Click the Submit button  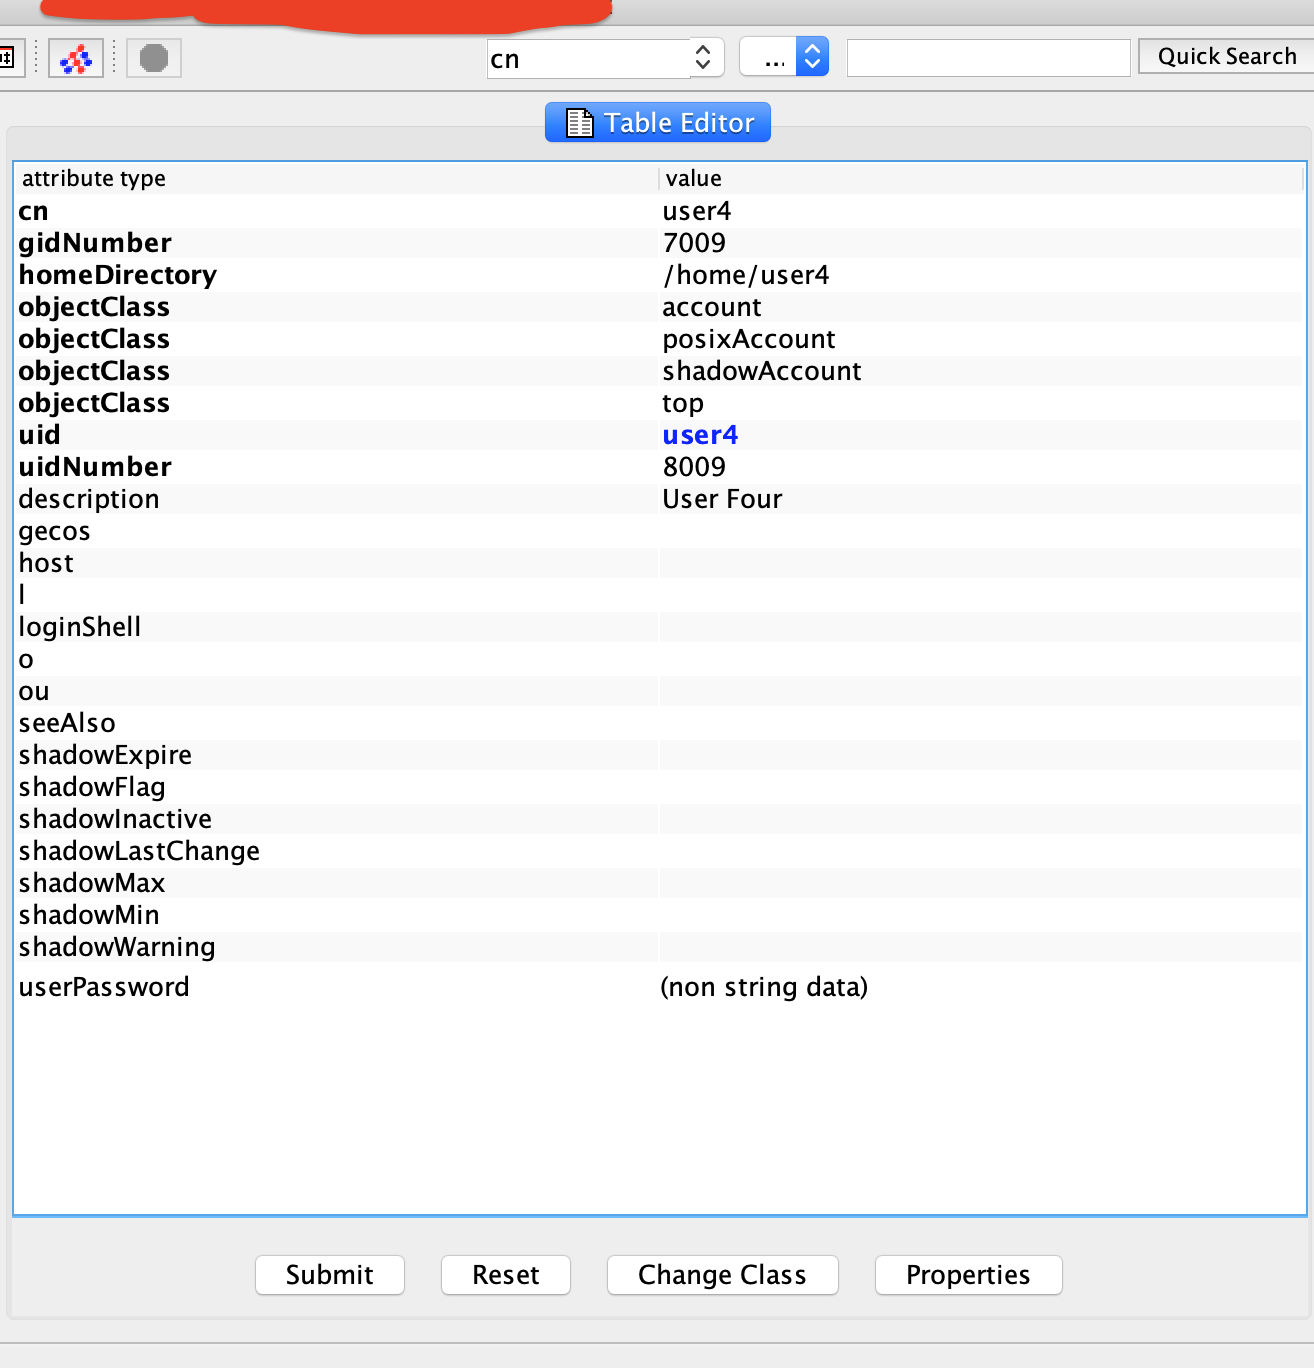pyautogui.click(x=329, y=1275)
